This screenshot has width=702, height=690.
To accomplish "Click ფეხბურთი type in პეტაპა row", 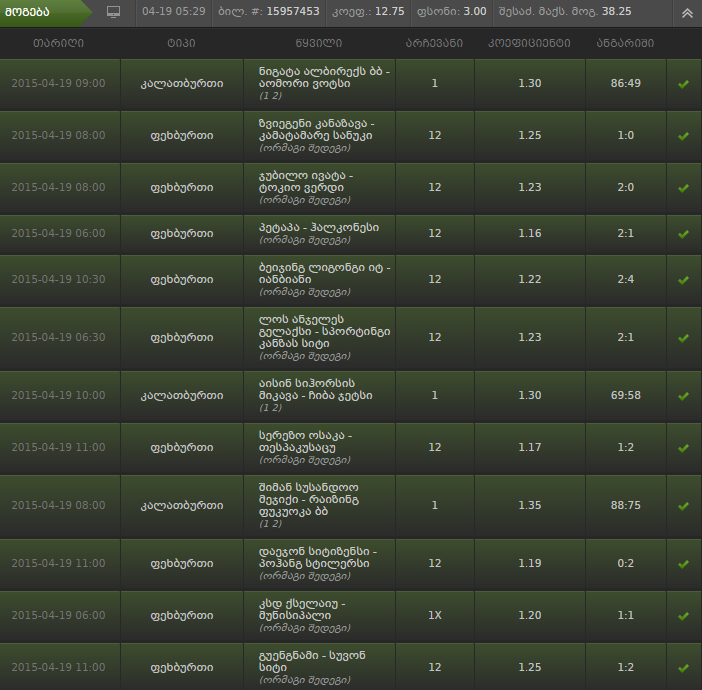I will click(182, 234).
